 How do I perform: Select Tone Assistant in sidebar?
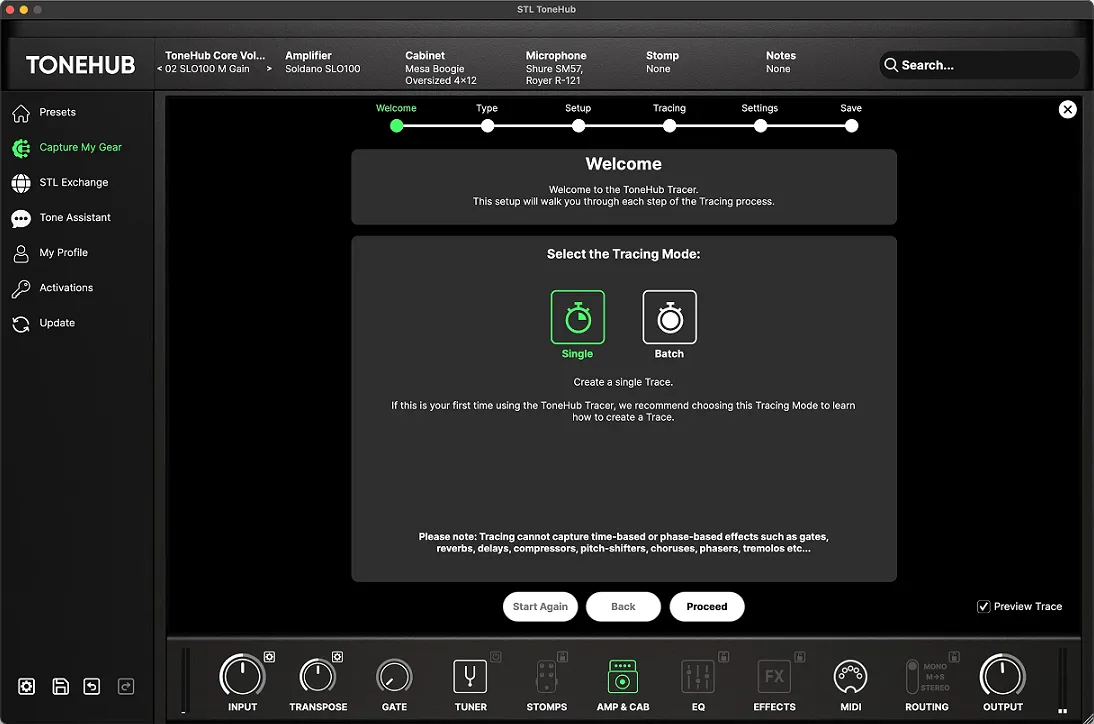(x=75, y=218)
